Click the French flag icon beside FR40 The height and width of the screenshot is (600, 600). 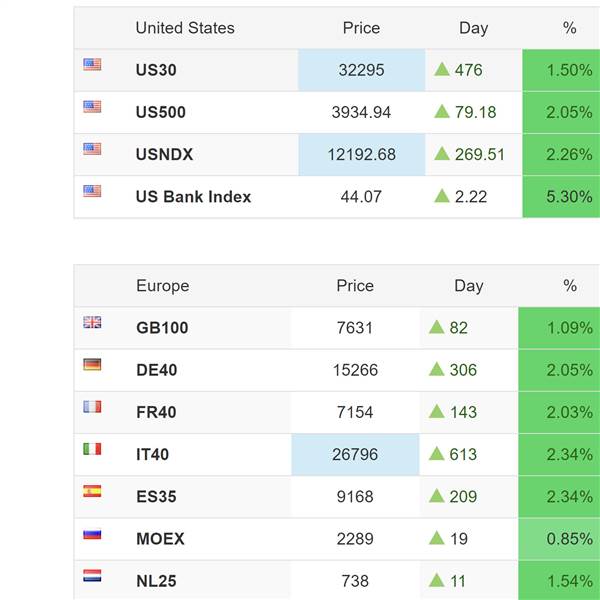(92, 406)
